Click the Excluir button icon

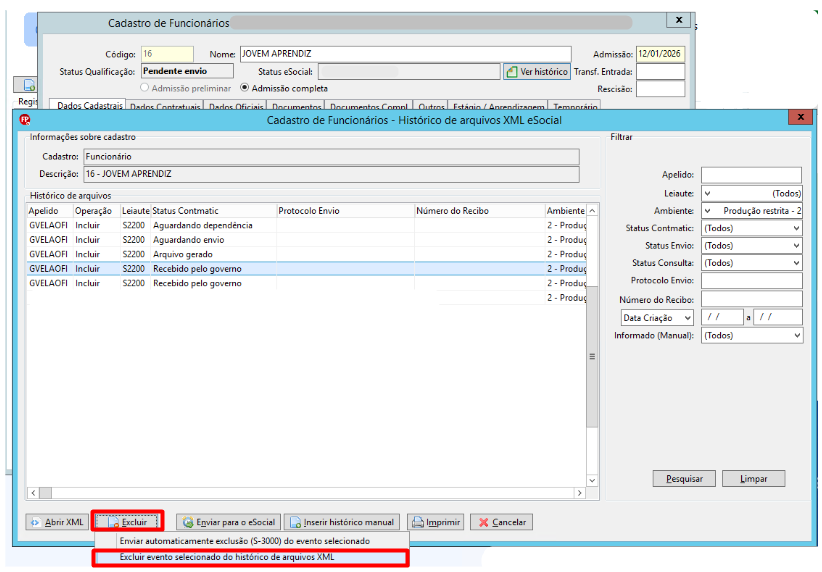113,522
